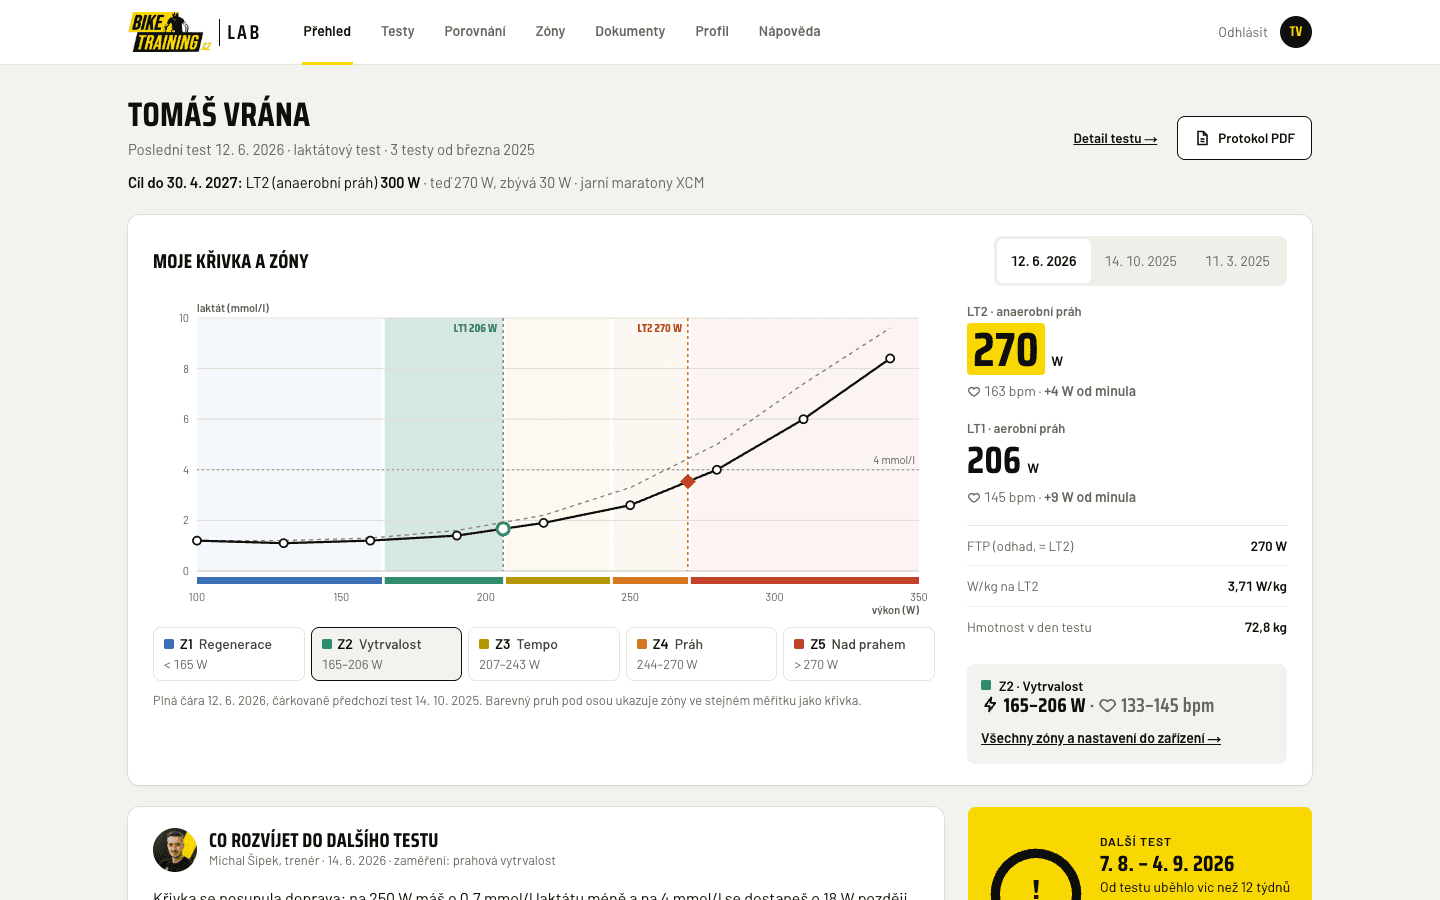
Task: Select the Z4 Práh zone card
Action: tap(701, 654)
